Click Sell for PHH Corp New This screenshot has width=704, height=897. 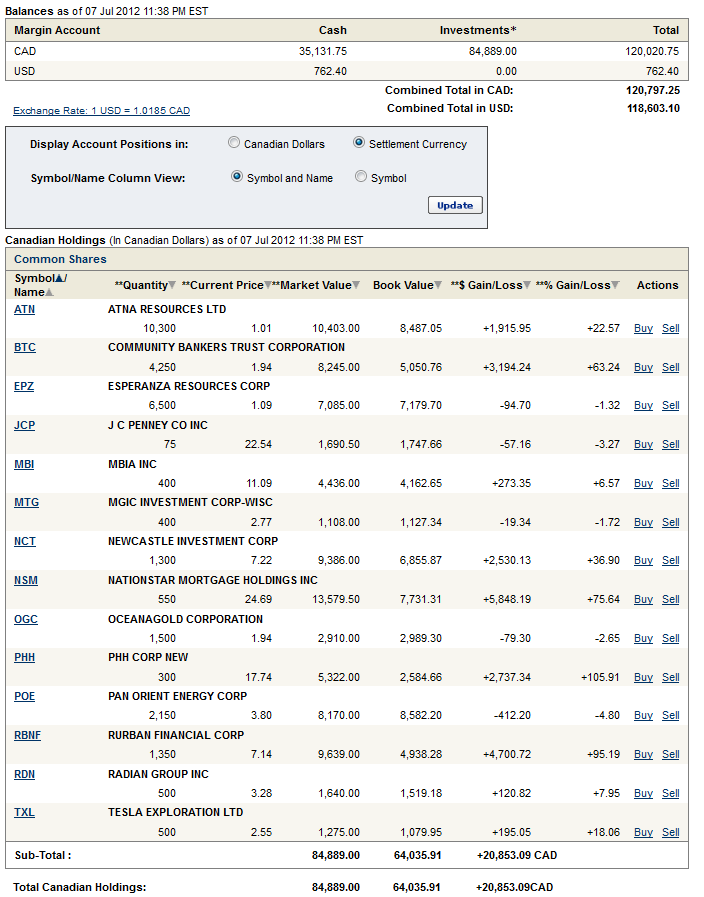670,678
